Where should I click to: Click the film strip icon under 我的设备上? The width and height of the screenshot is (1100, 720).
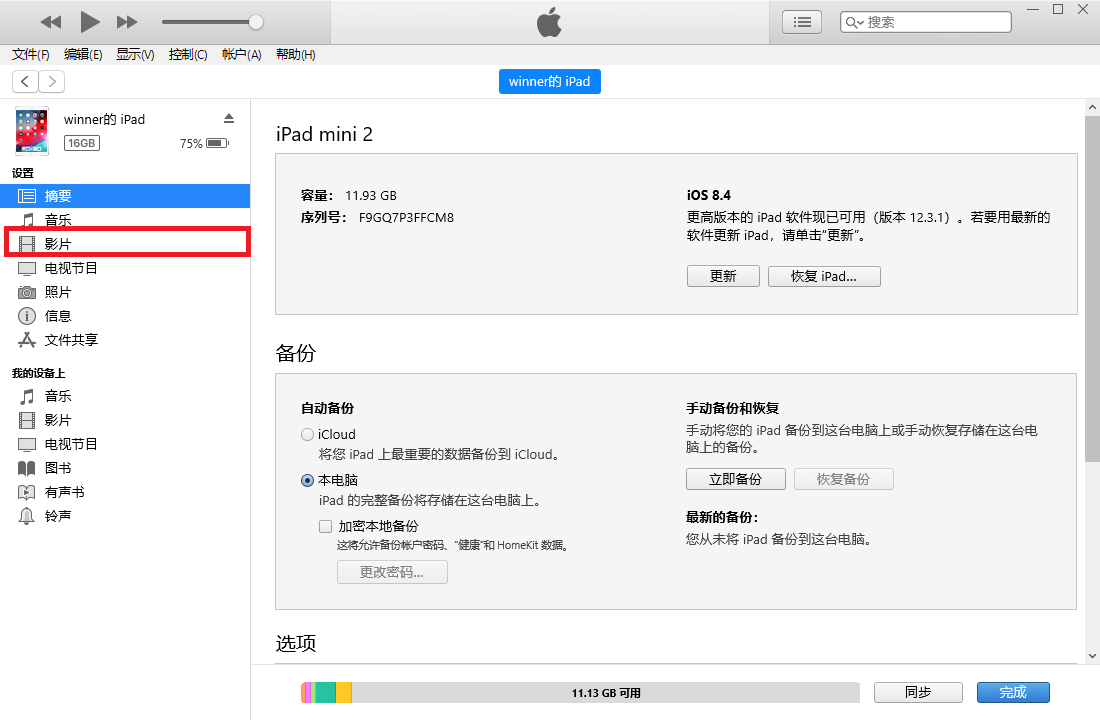tap(27, 420)
